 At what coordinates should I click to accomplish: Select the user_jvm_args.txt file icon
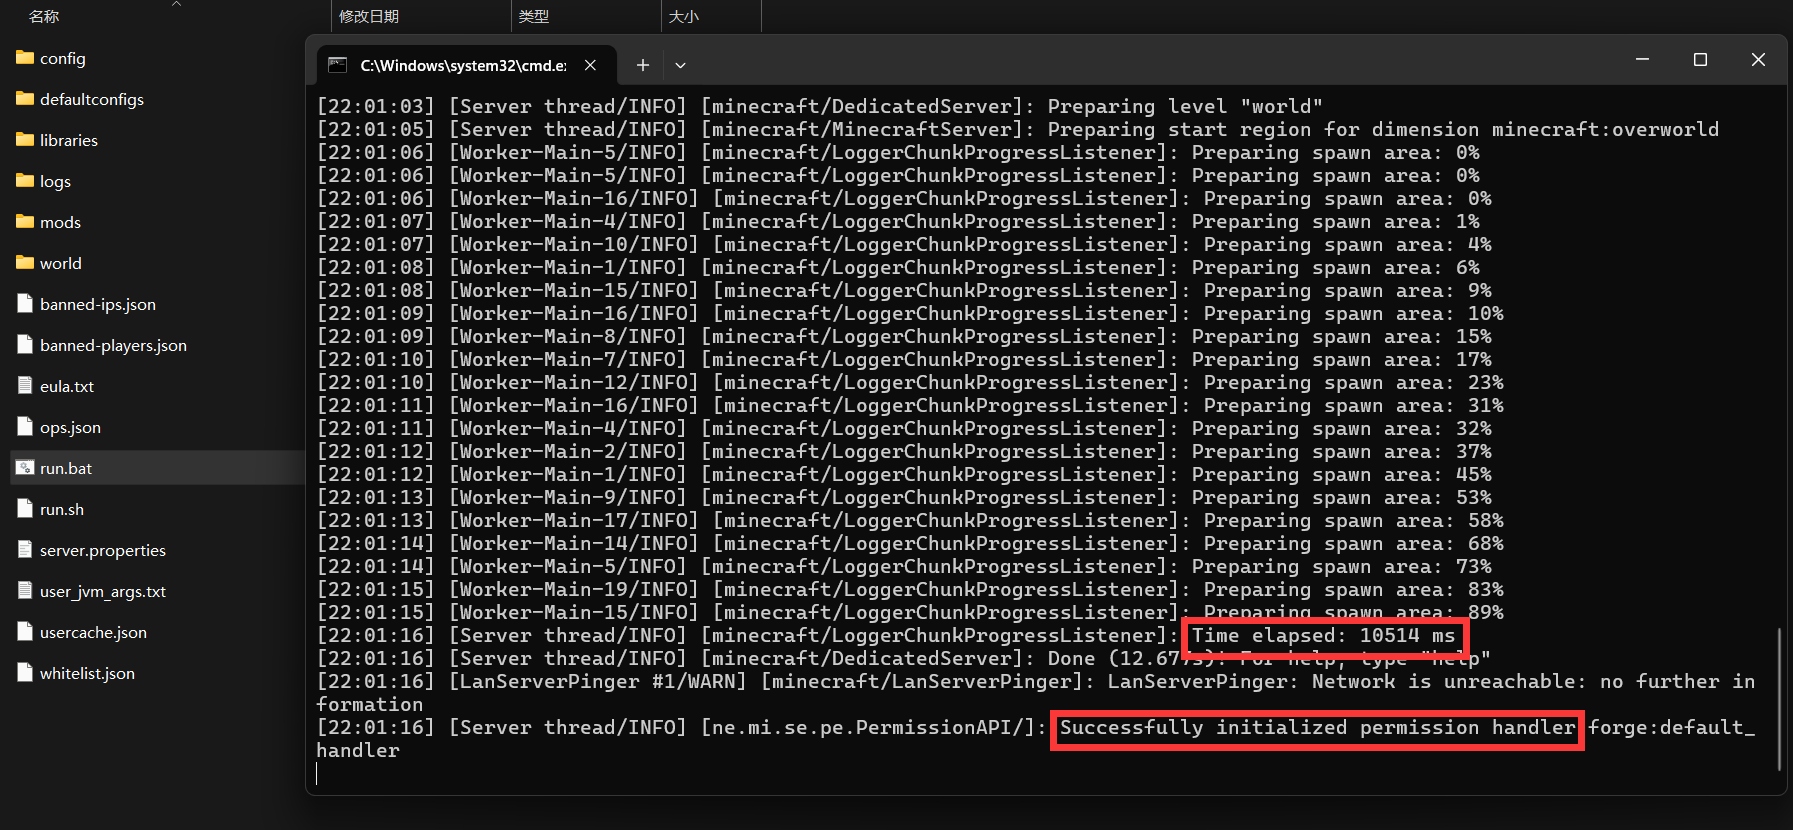pyautogui.click(x=25, y=591)
